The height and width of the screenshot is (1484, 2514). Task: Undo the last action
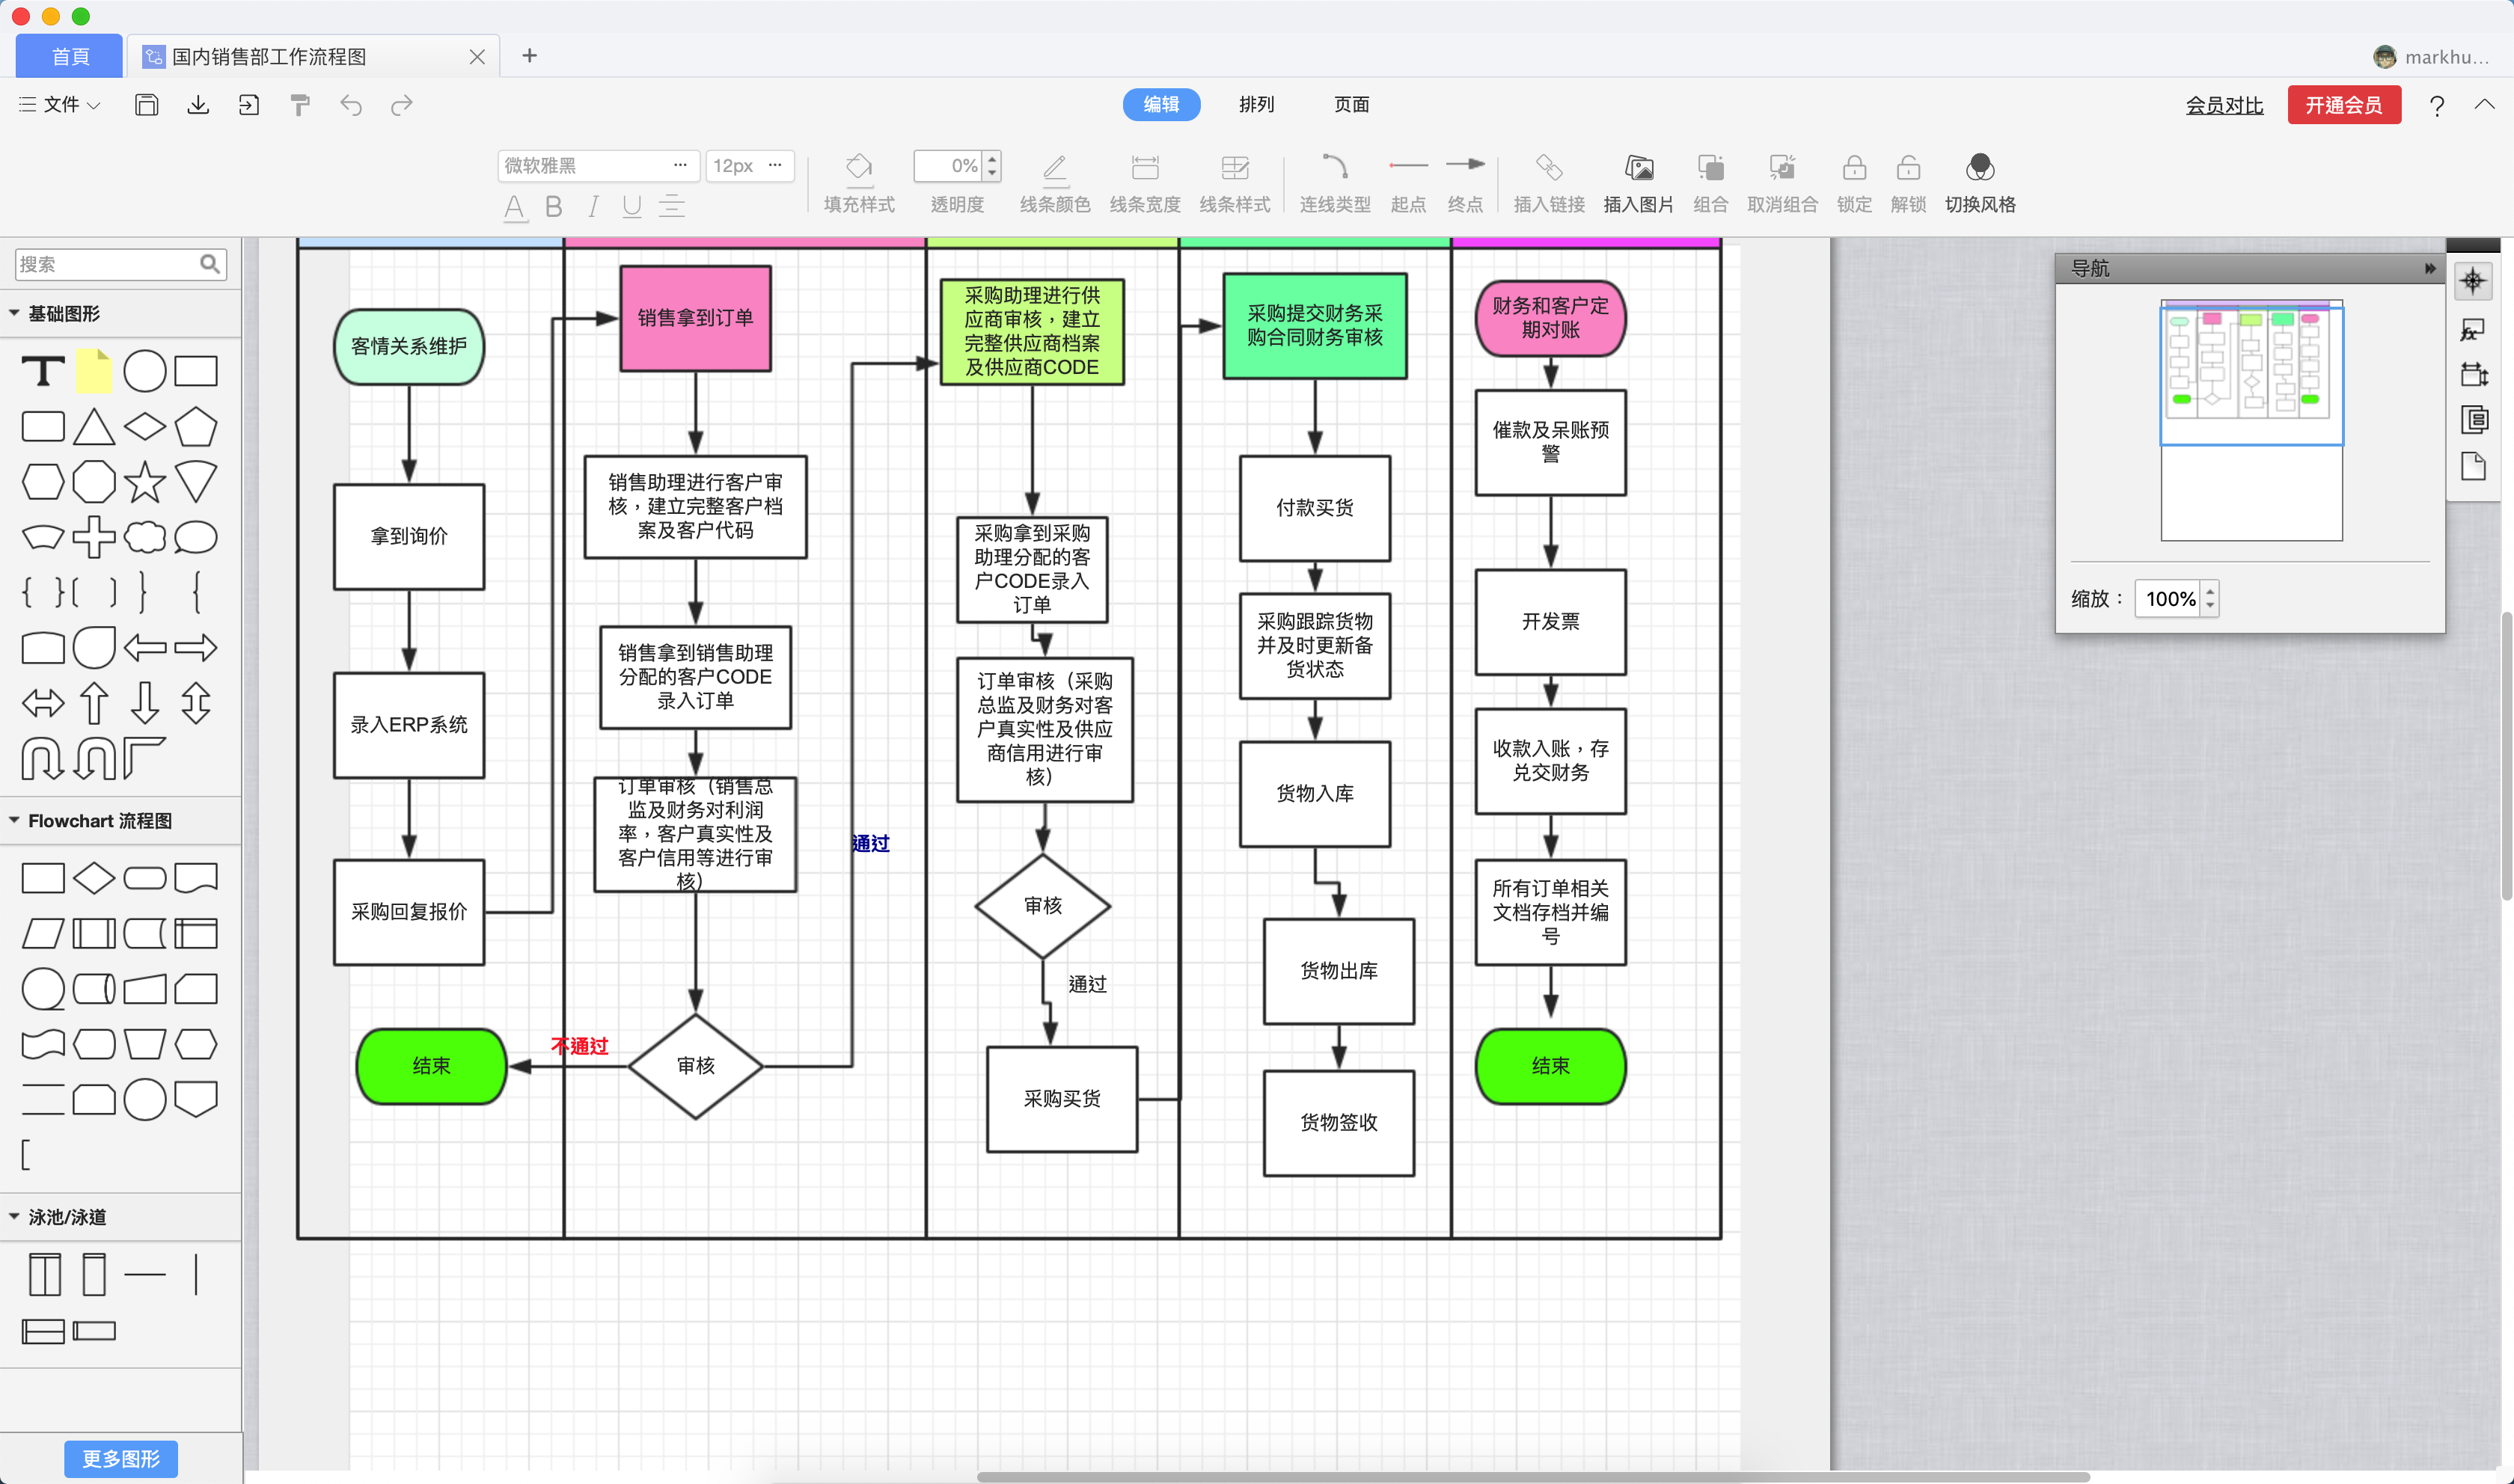pyautogui.click(x=351, y=105)
